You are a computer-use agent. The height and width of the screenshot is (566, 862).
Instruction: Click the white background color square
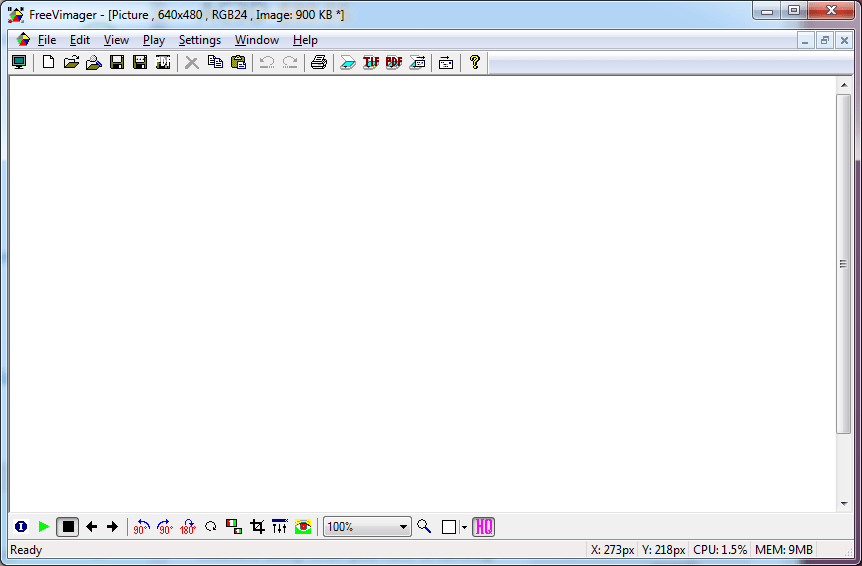coord(449,527)
